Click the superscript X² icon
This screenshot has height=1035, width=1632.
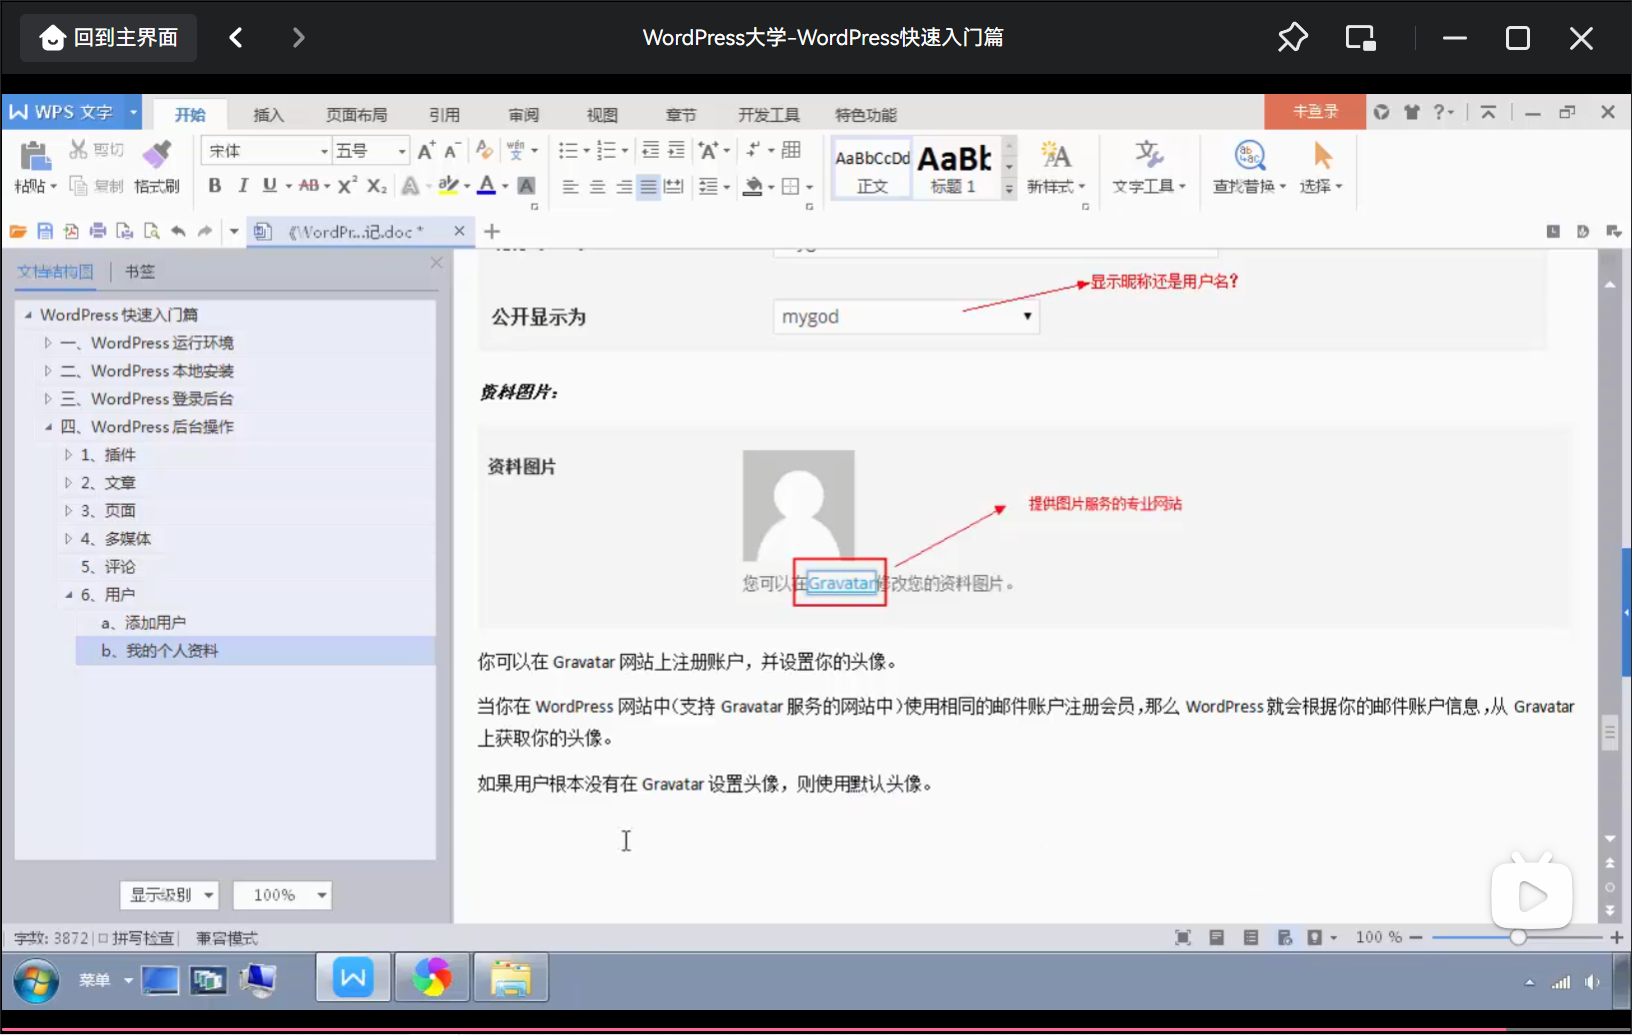(348, 185)
